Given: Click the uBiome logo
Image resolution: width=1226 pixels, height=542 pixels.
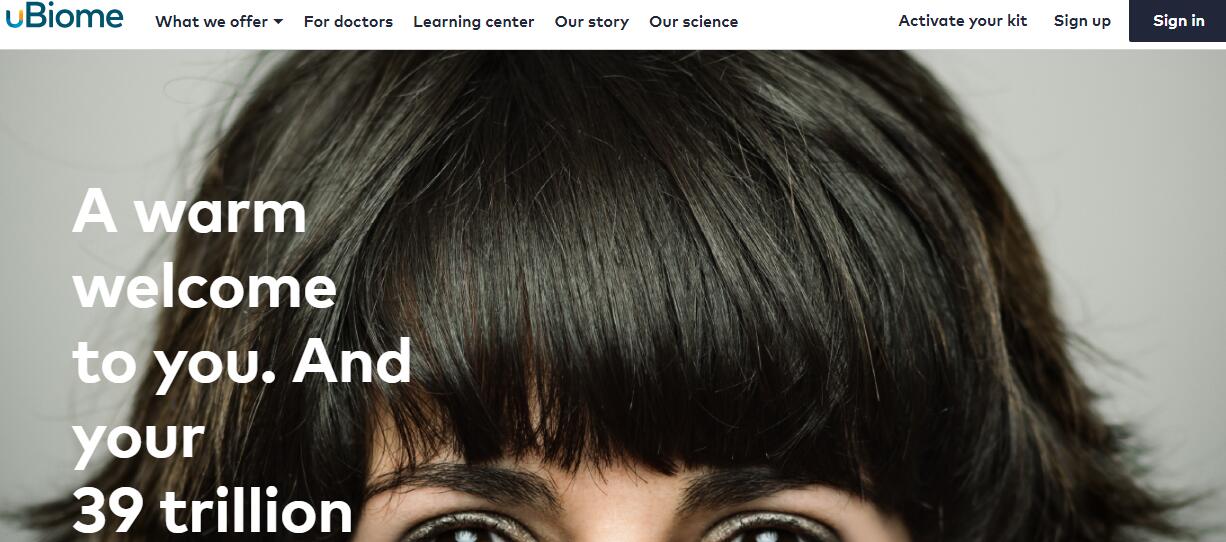Looking at the screenshot, I should [64, 17].
